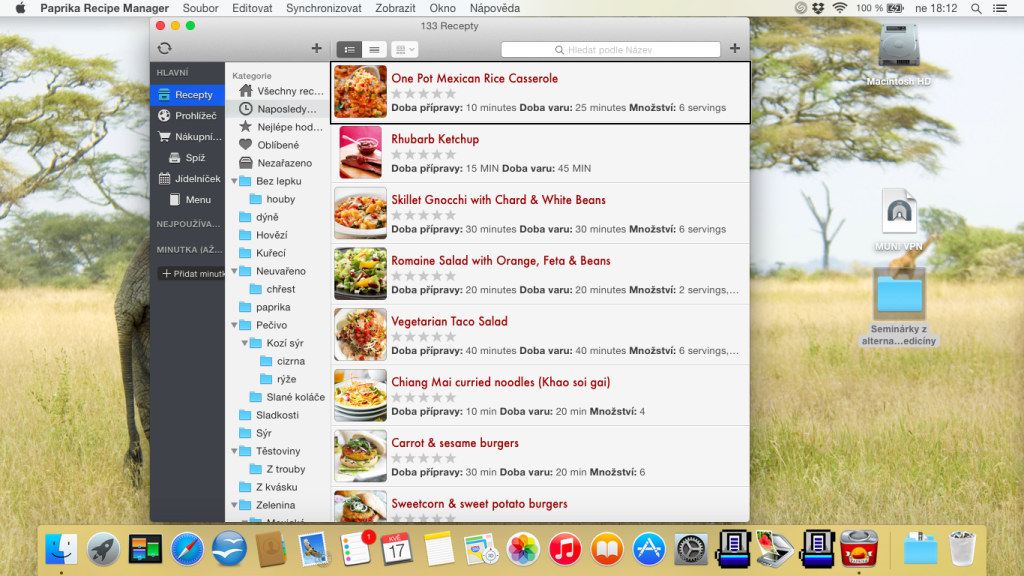Viewport: 1024px width, 576px height.
Task: Collapse the Těstoviny folder
Action: pos(234,451)
